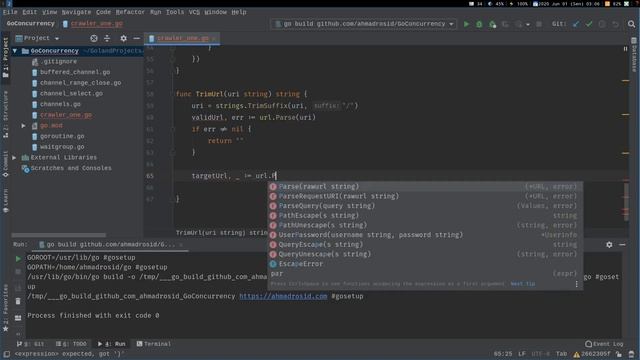Hide the Project panel with minus icon
This screenshot has width=640, height=360.
point(136,38)
